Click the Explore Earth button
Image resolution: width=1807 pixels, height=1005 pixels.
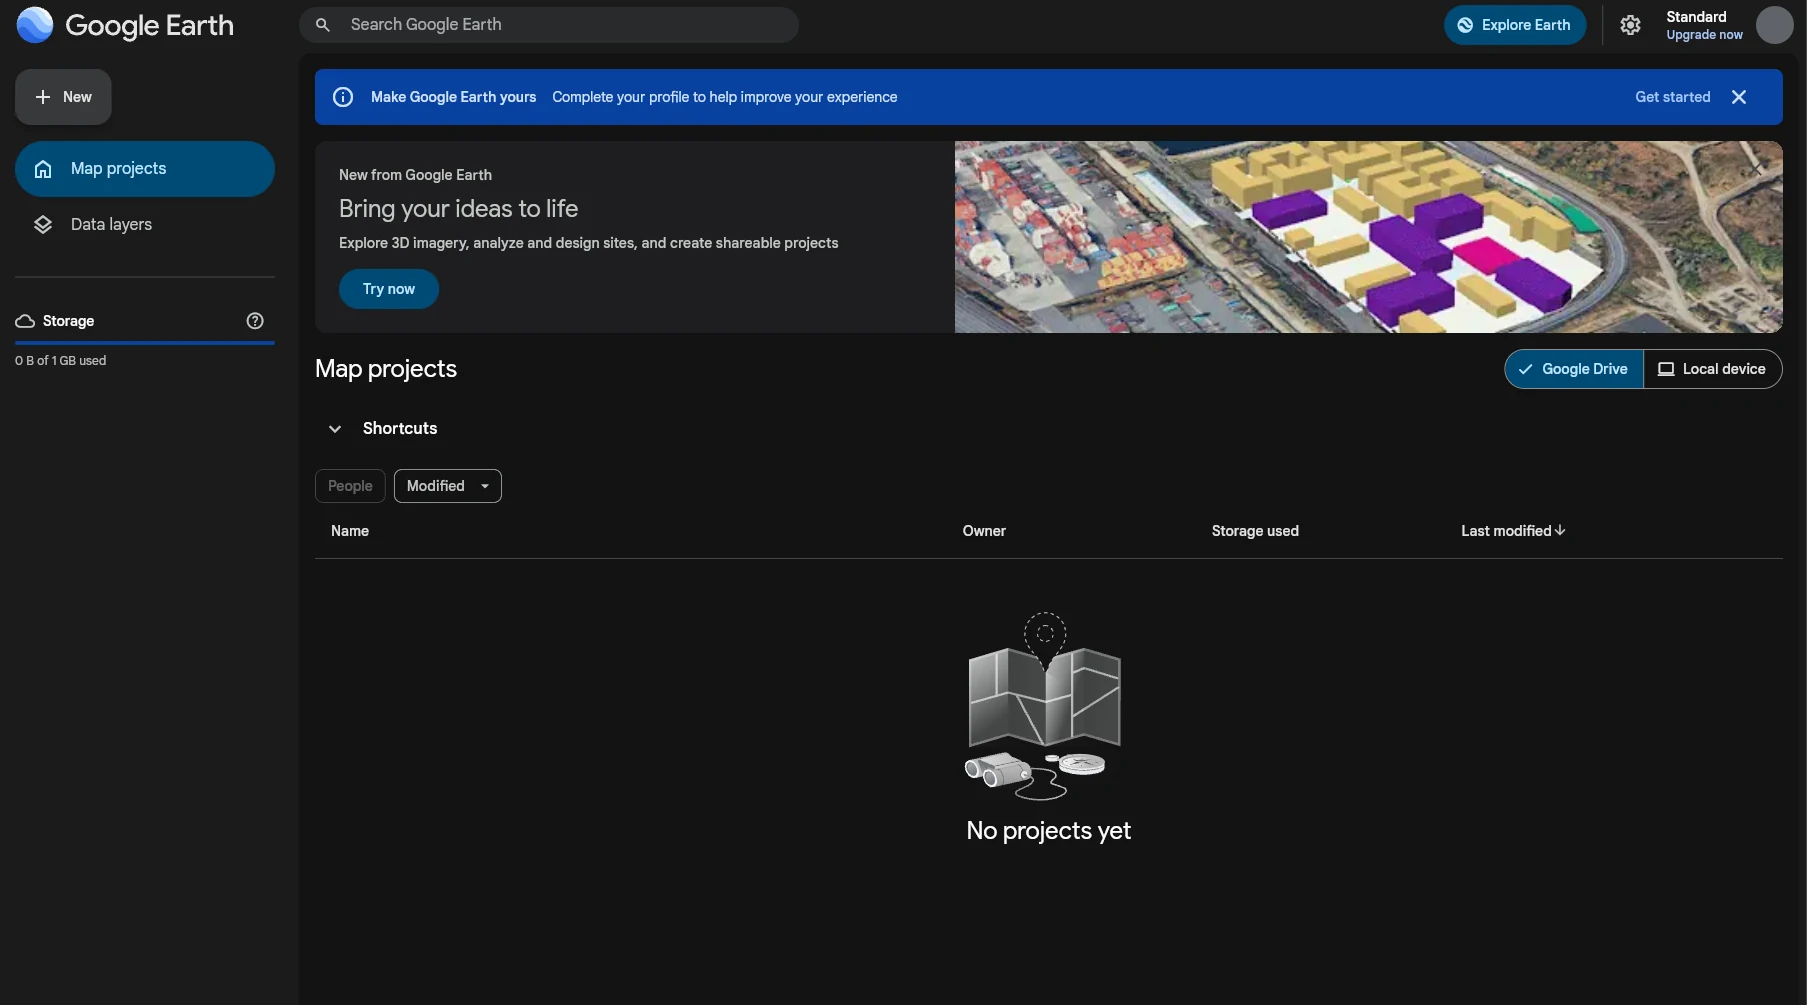(x=1515, y=25)
